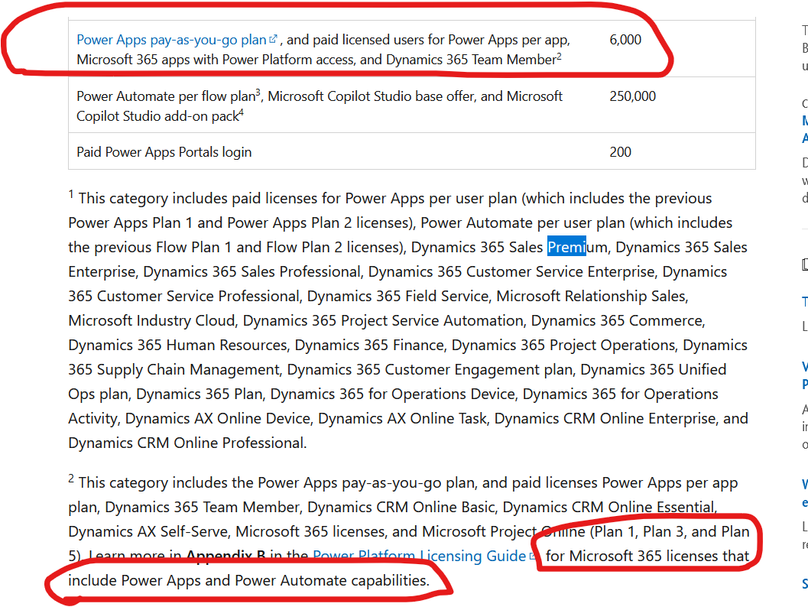808x607 pixels.
Task: Click the 'Power Automate per flow plan' text
Action: pyautogui.click(x=166, y=96)
